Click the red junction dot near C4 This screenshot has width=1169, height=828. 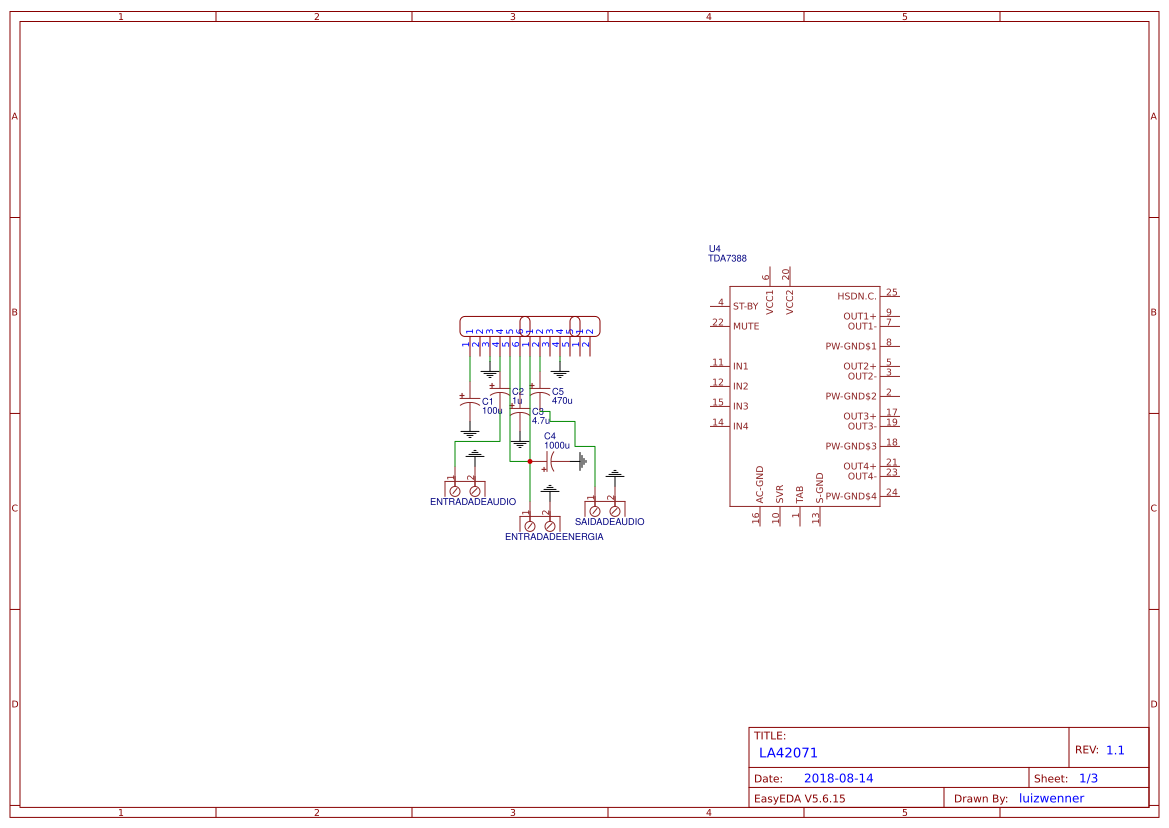tap(530, 461)
